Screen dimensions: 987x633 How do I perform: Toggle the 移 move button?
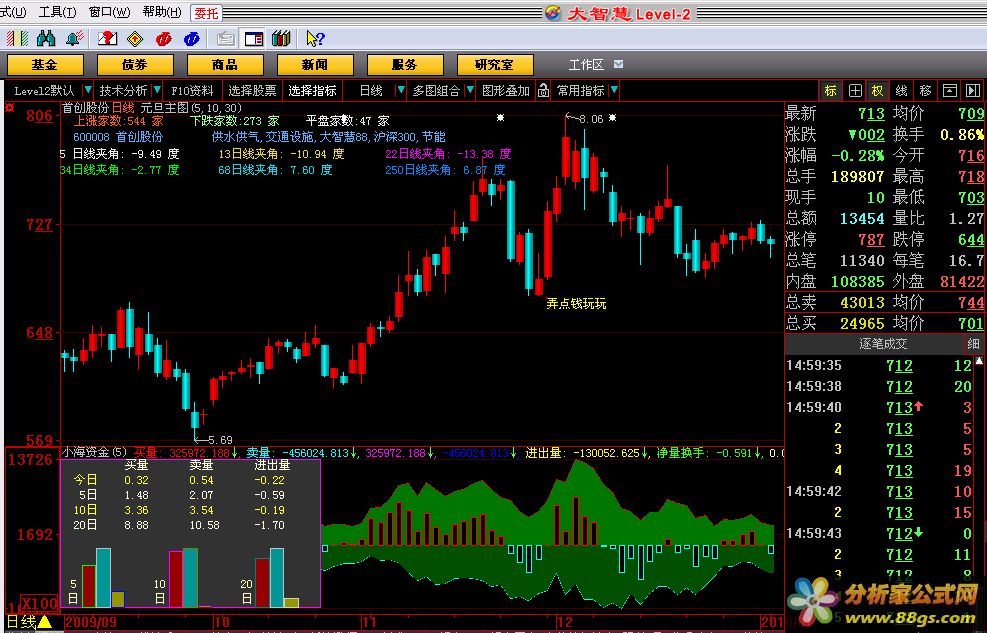925,91
